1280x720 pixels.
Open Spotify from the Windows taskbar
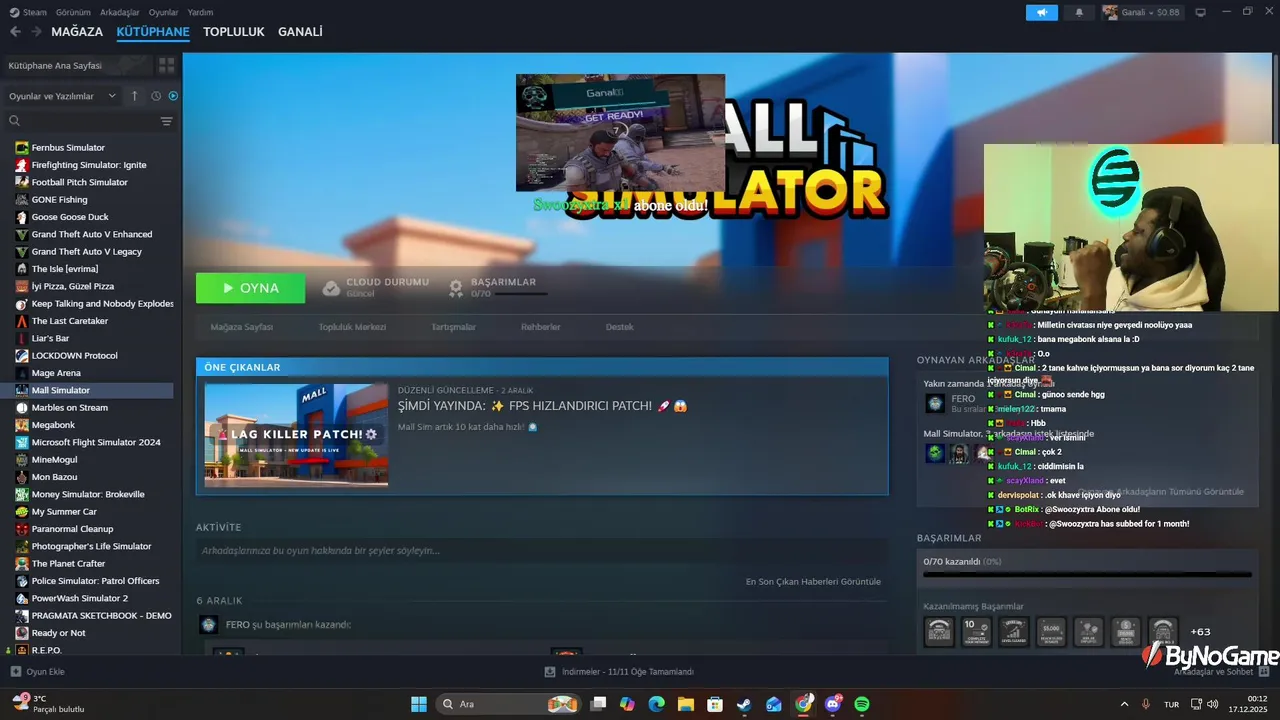862,704
